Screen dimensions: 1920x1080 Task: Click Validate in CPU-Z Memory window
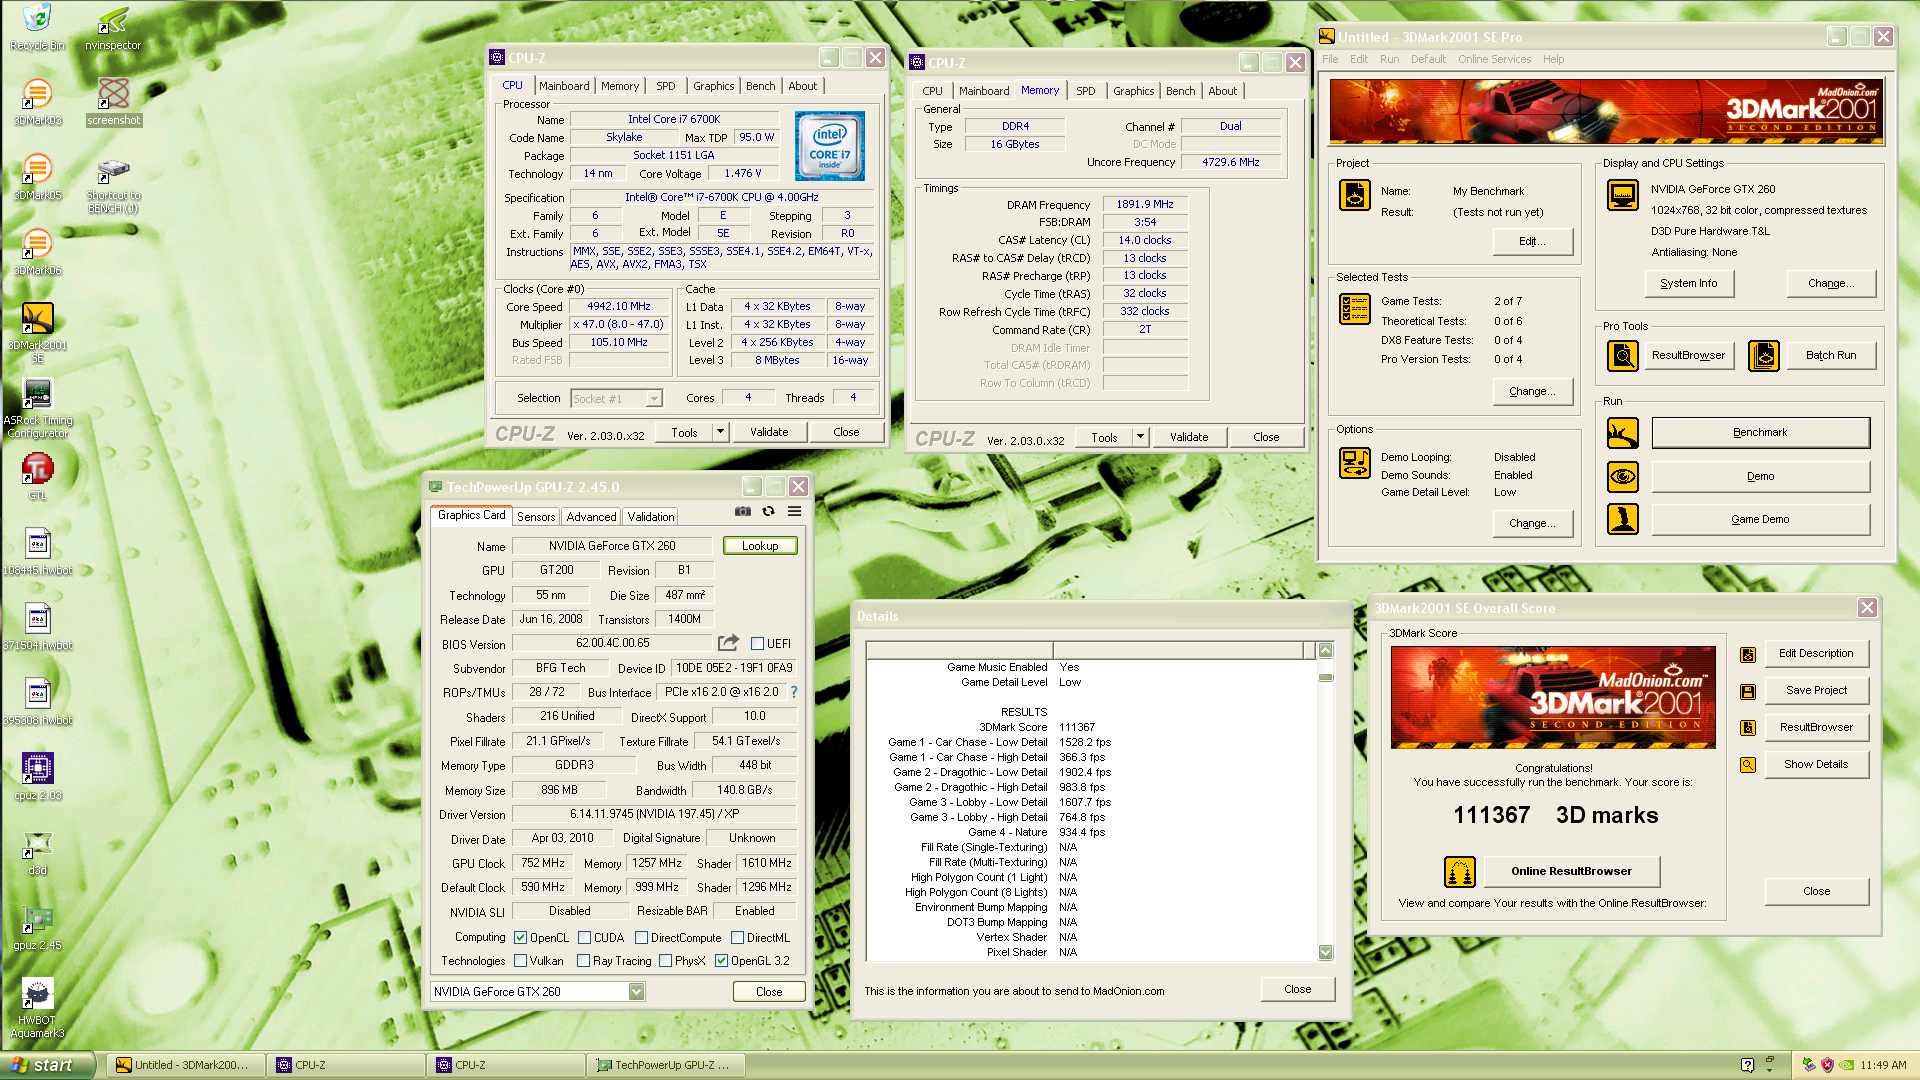pos(1189,437)
